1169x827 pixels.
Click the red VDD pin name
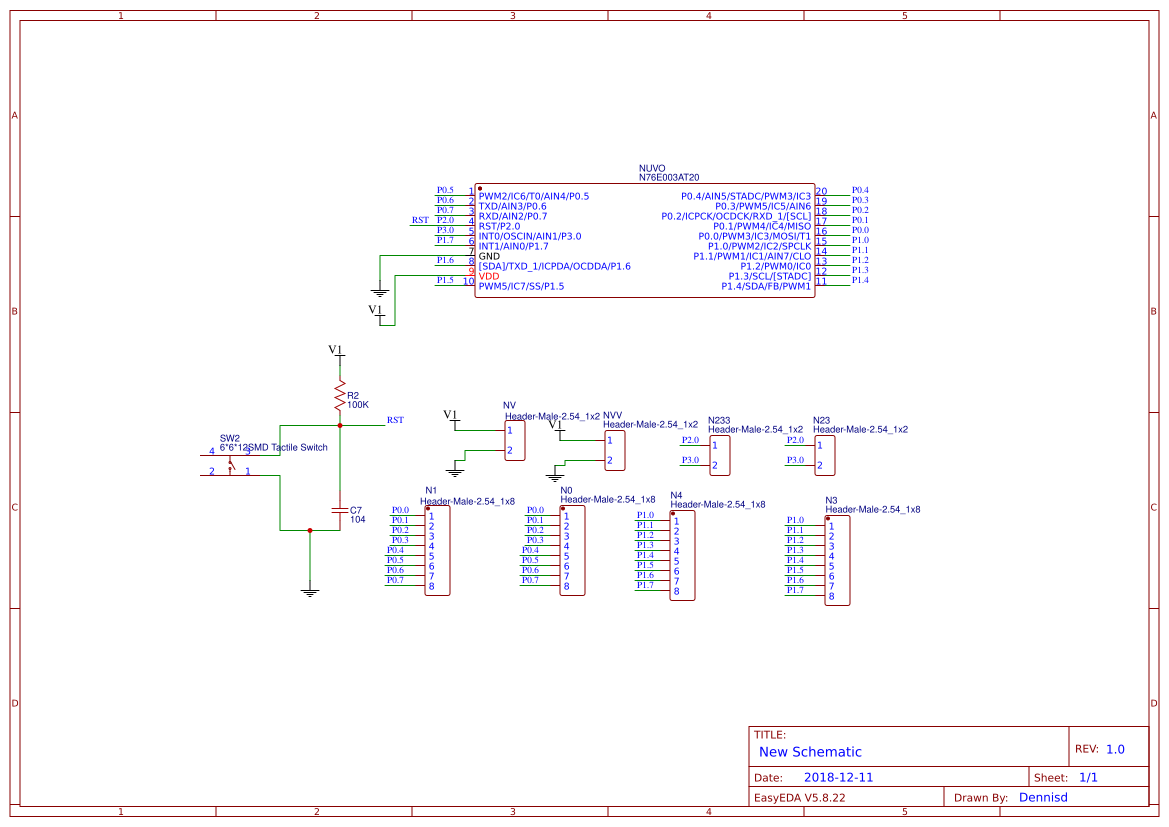point(489,276)
